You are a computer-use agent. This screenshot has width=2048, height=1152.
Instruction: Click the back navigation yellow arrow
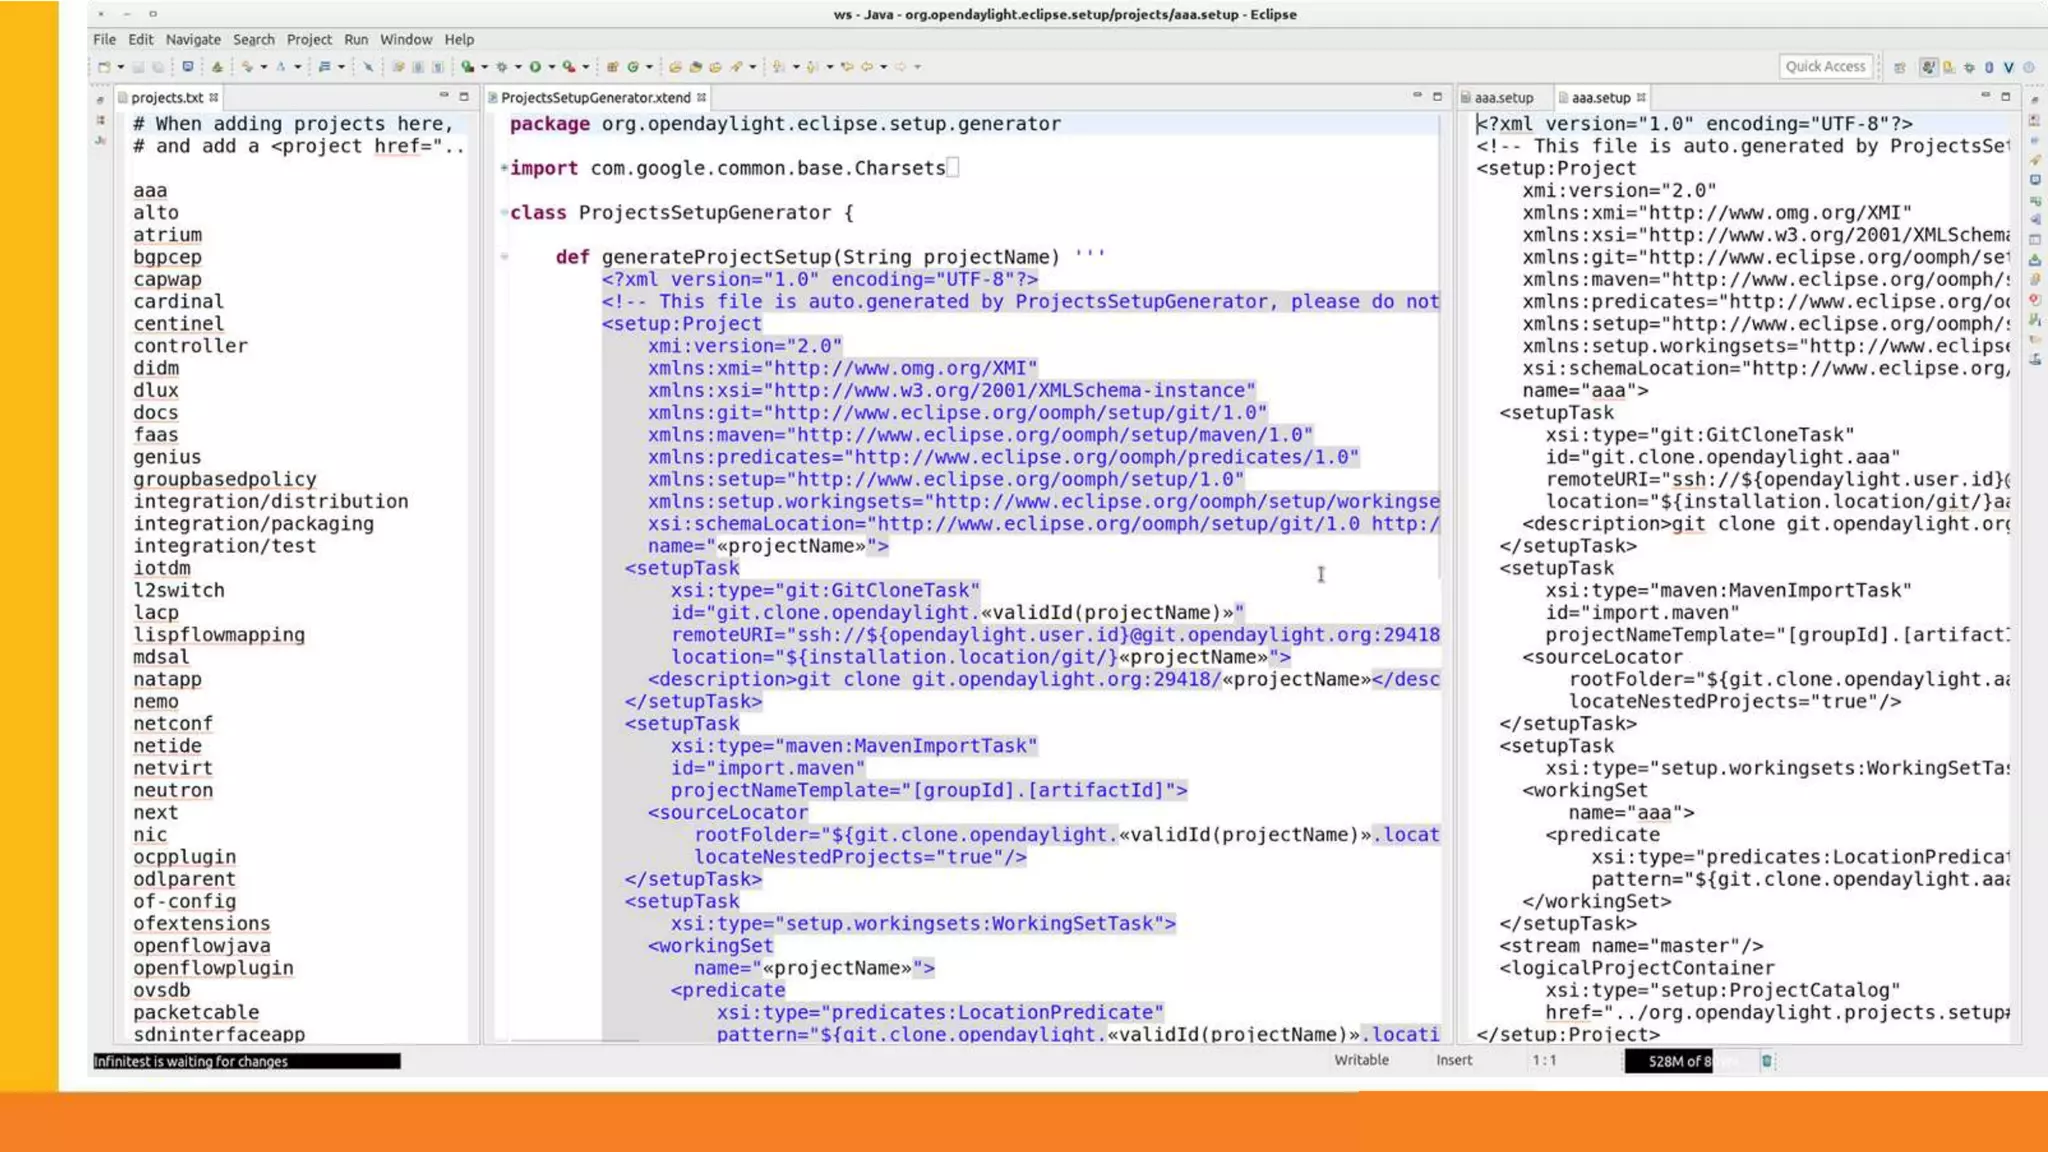tap(867, 67)
